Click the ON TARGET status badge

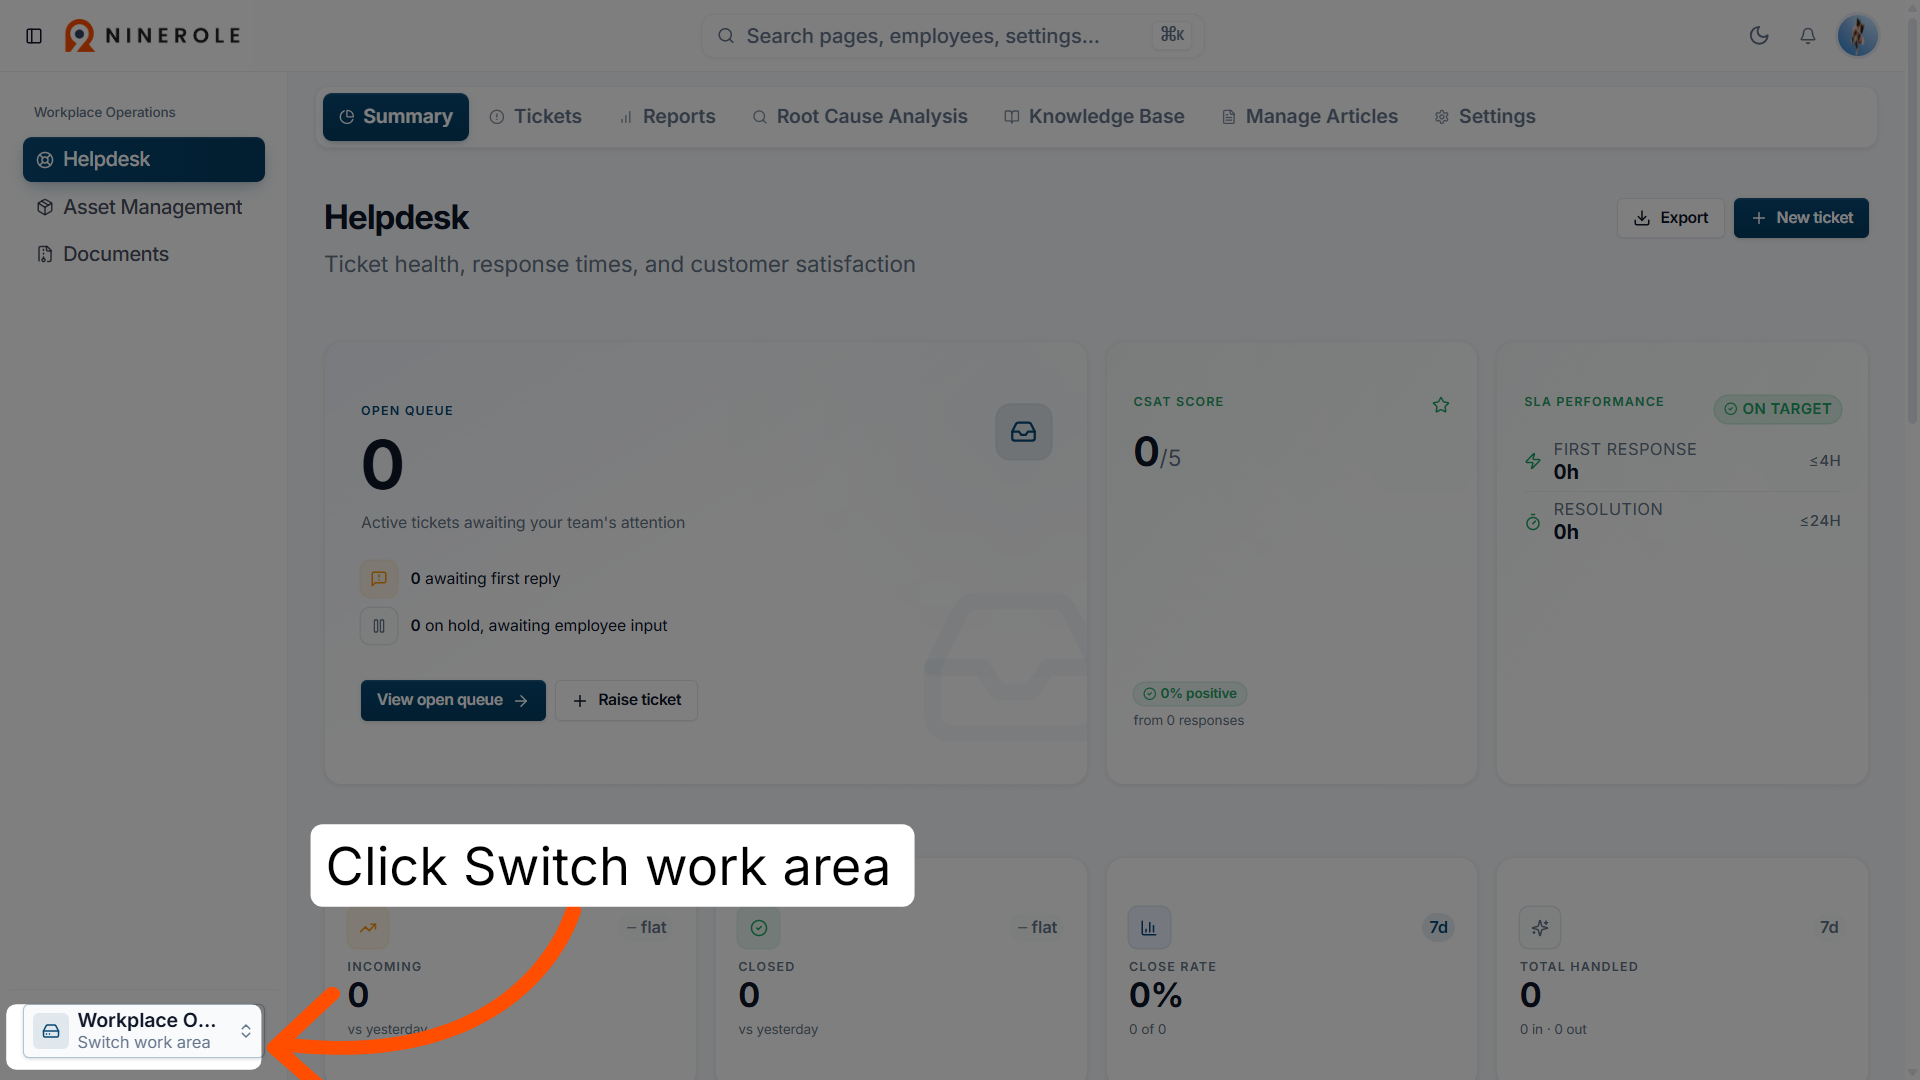tap(1778, 409)
